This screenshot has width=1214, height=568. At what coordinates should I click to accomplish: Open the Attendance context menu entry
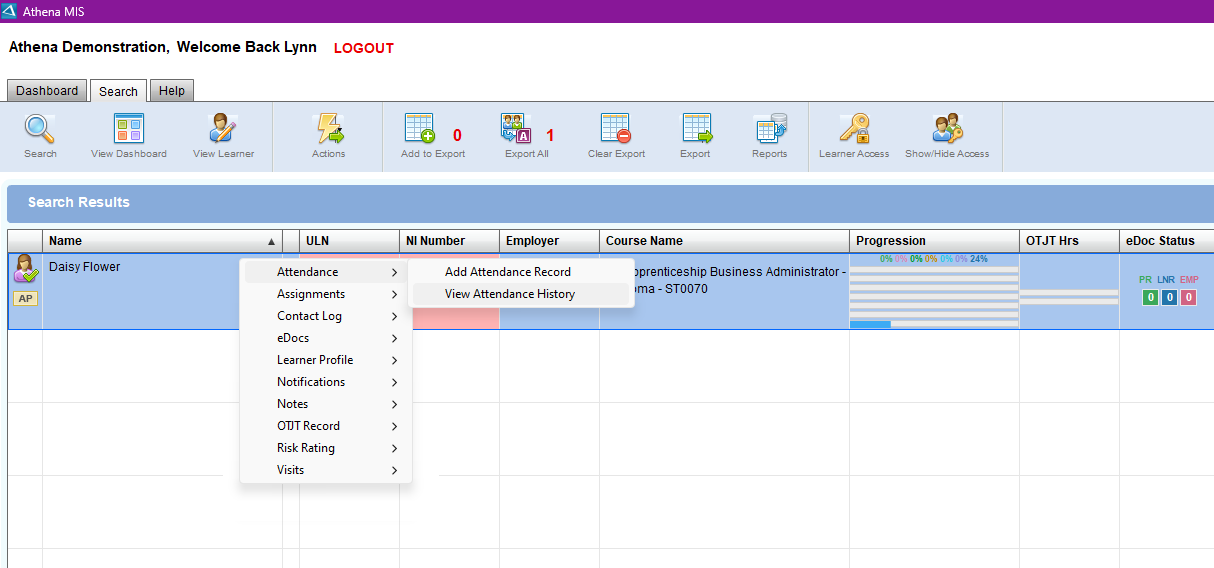(325, 272)
